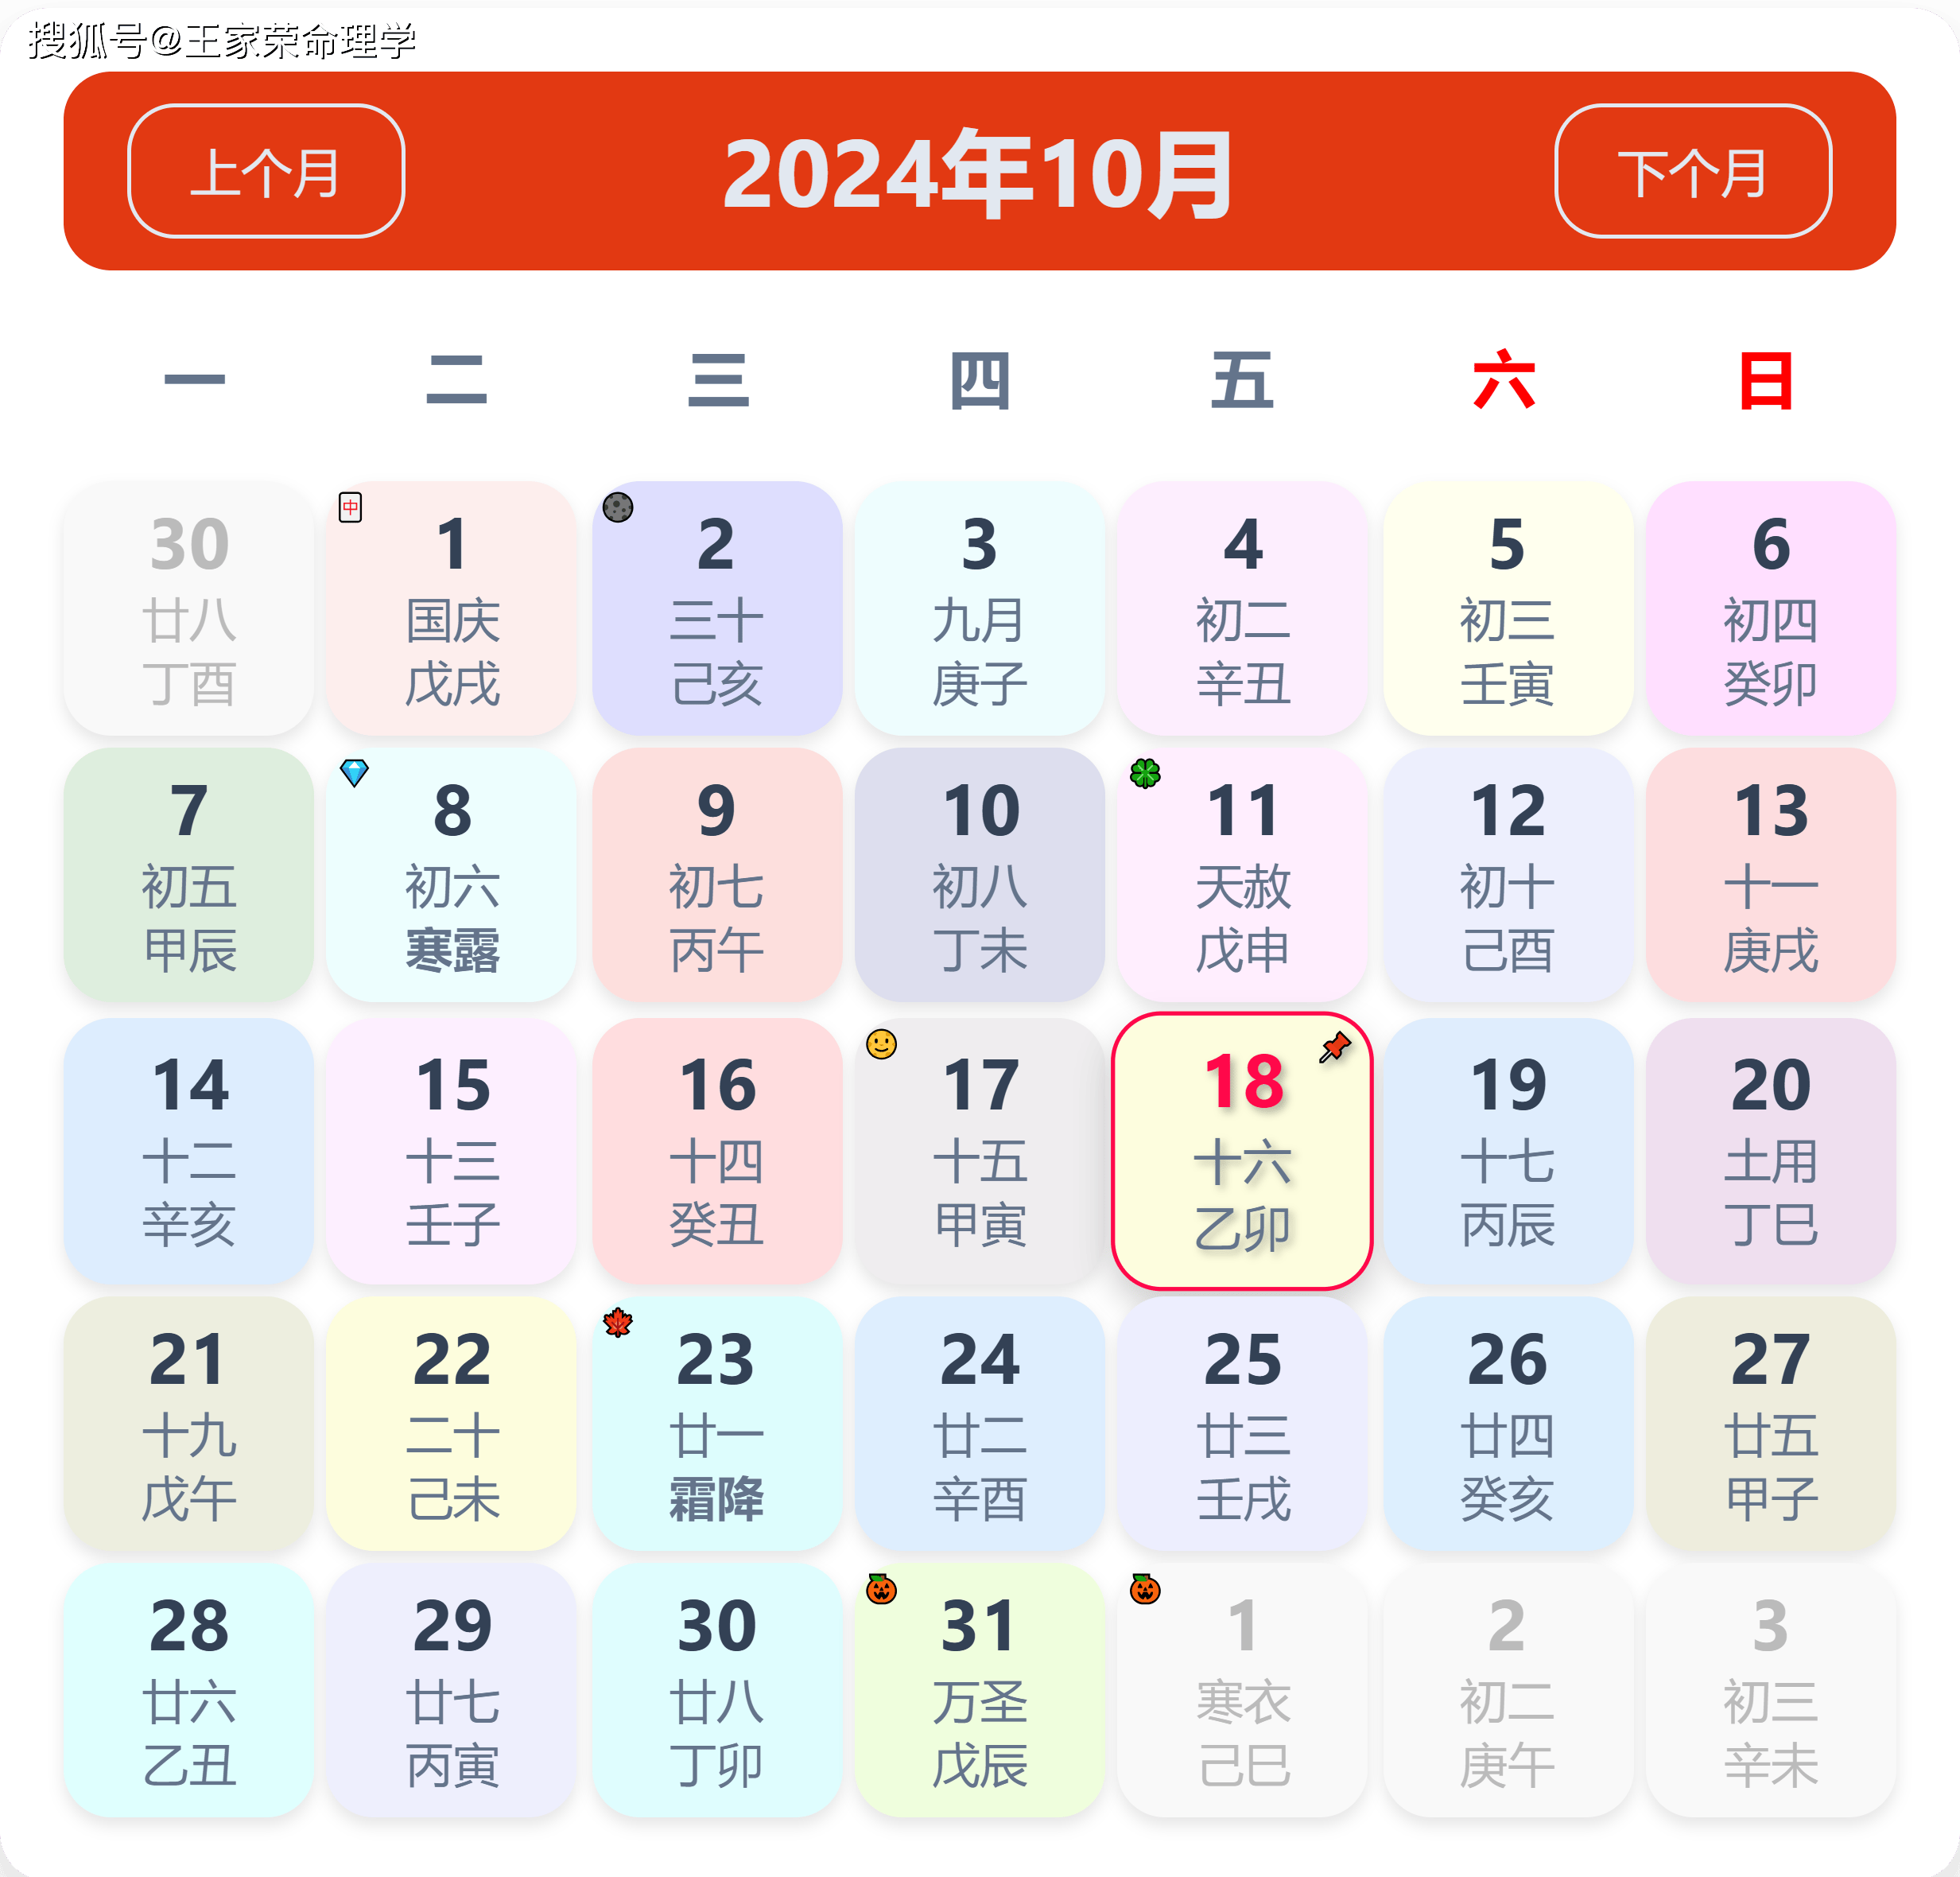Image resolution: width=1960 pixels, height=1877 pixels.
Task: Select October 13 十一 庚戌 cell
Action: click(1771, 875)
